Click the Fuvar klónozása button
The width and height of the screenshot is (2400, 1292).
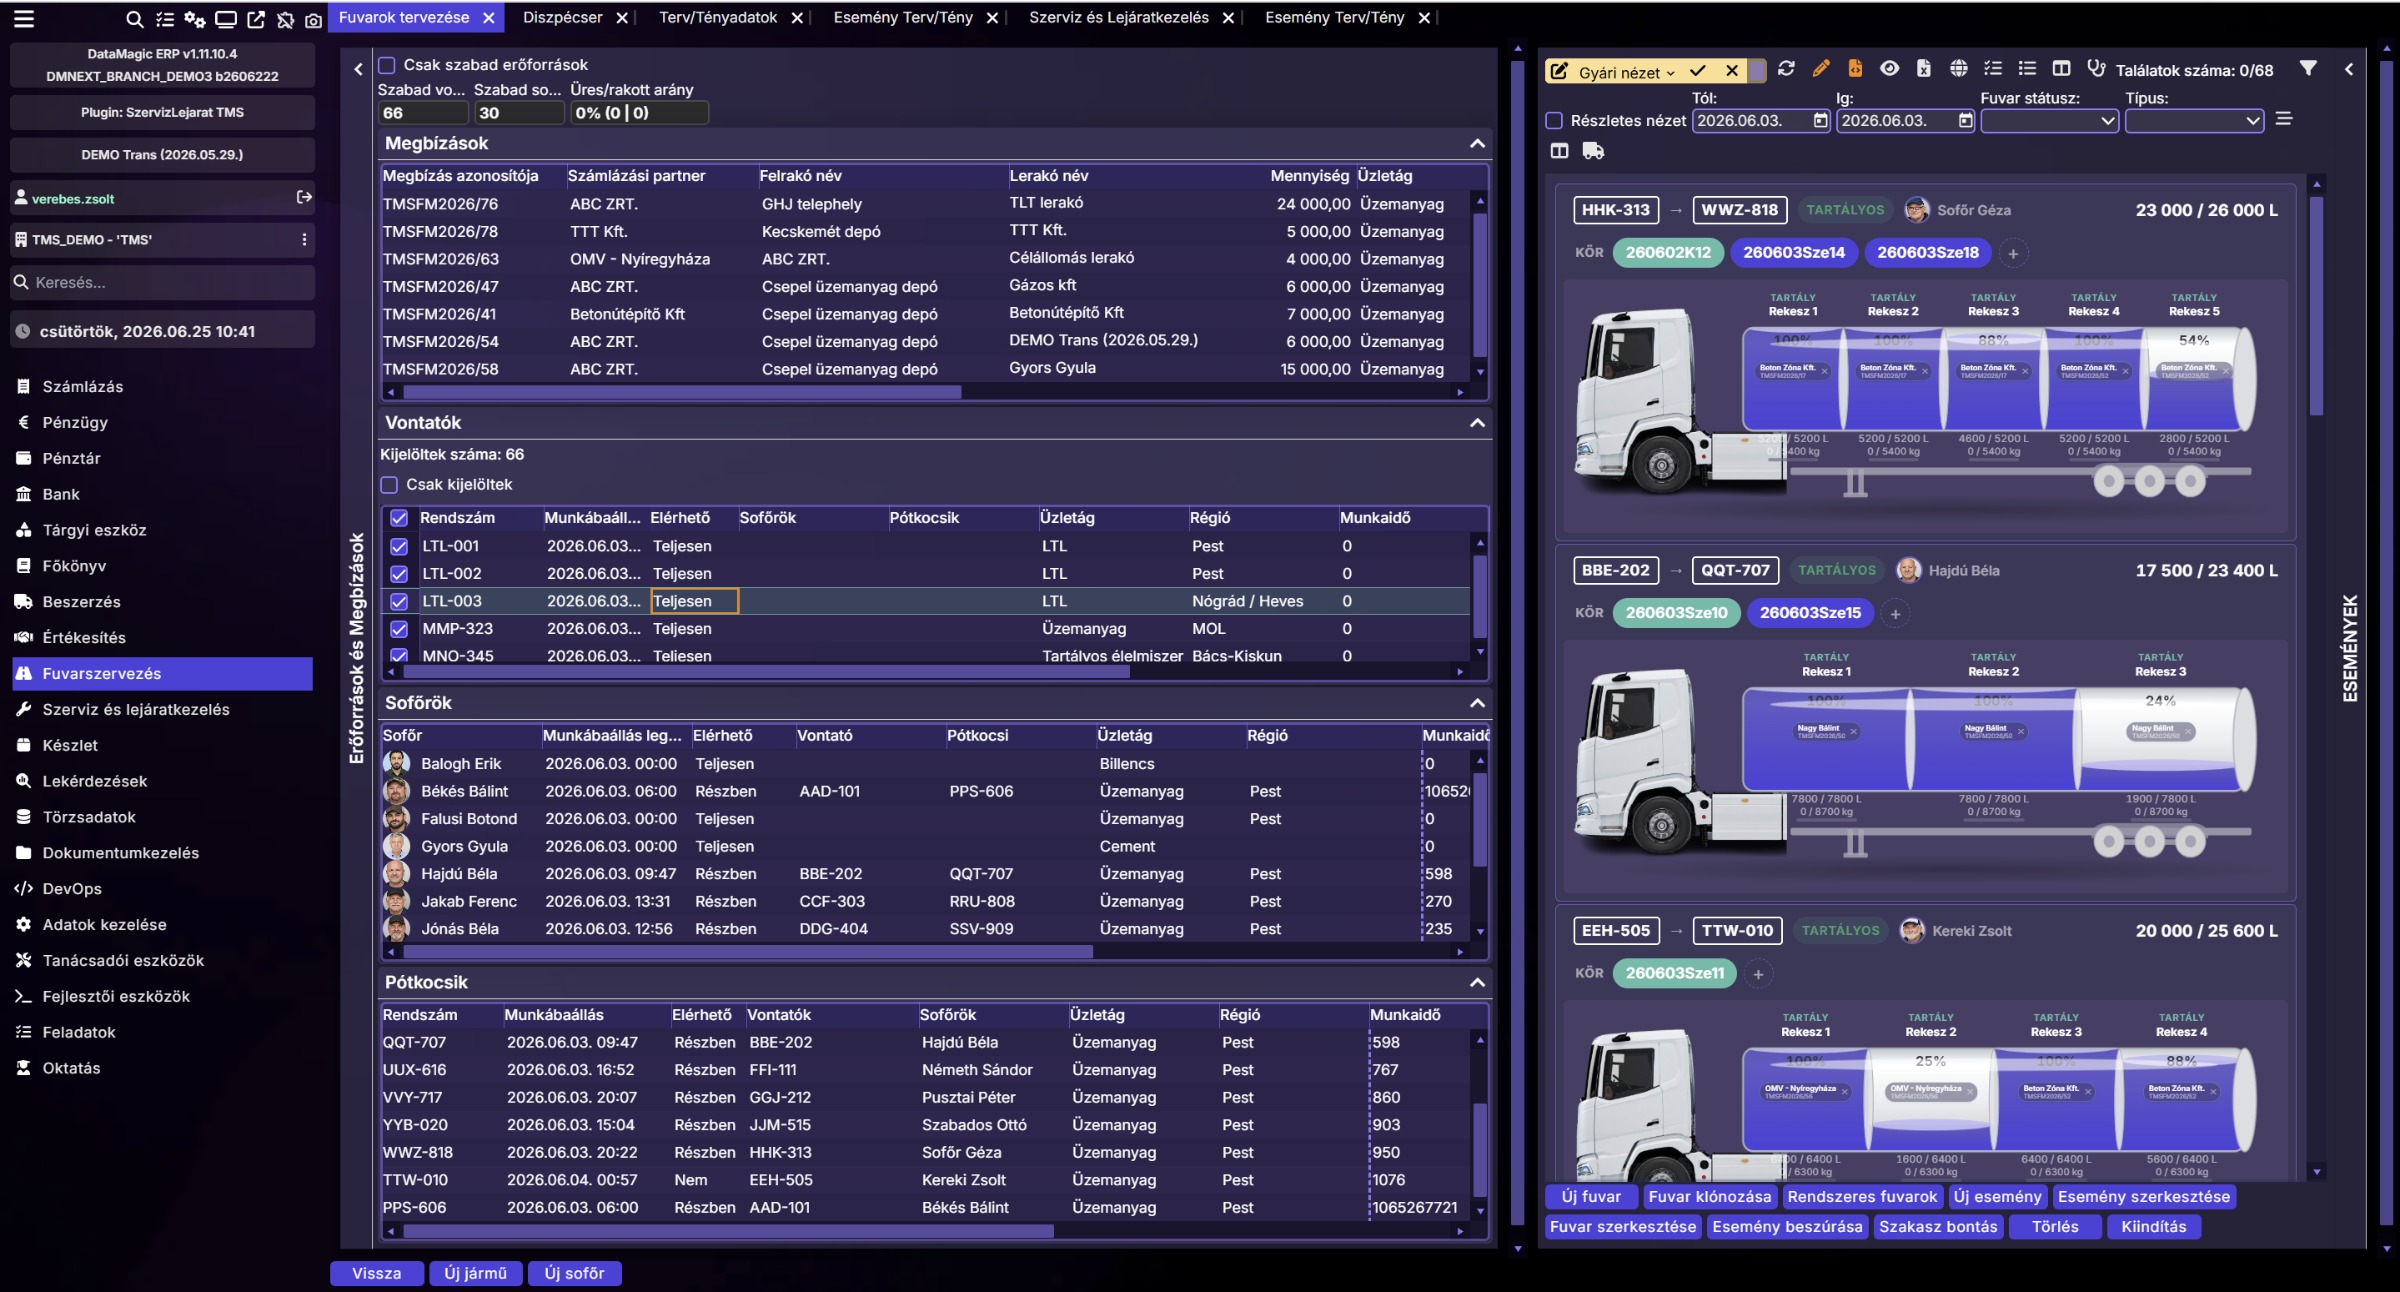click(1709, 1196)
